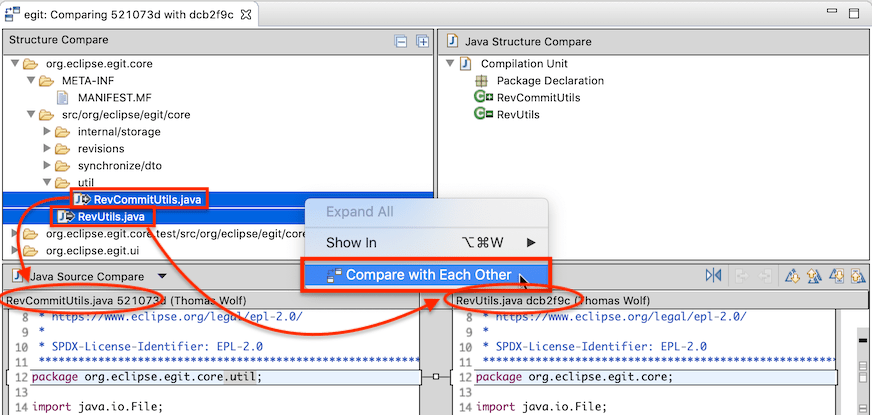Go to previous change

[x=858, y=275]
